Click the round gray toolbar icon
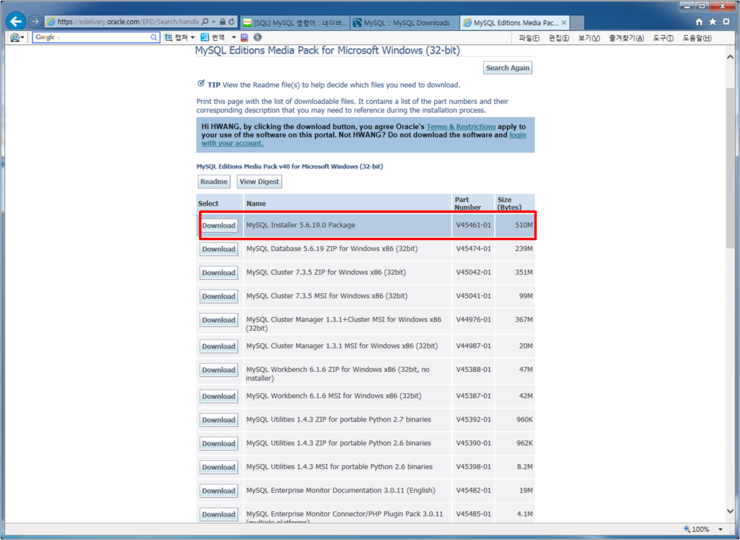The image size is (740, 540). [257, 37]
